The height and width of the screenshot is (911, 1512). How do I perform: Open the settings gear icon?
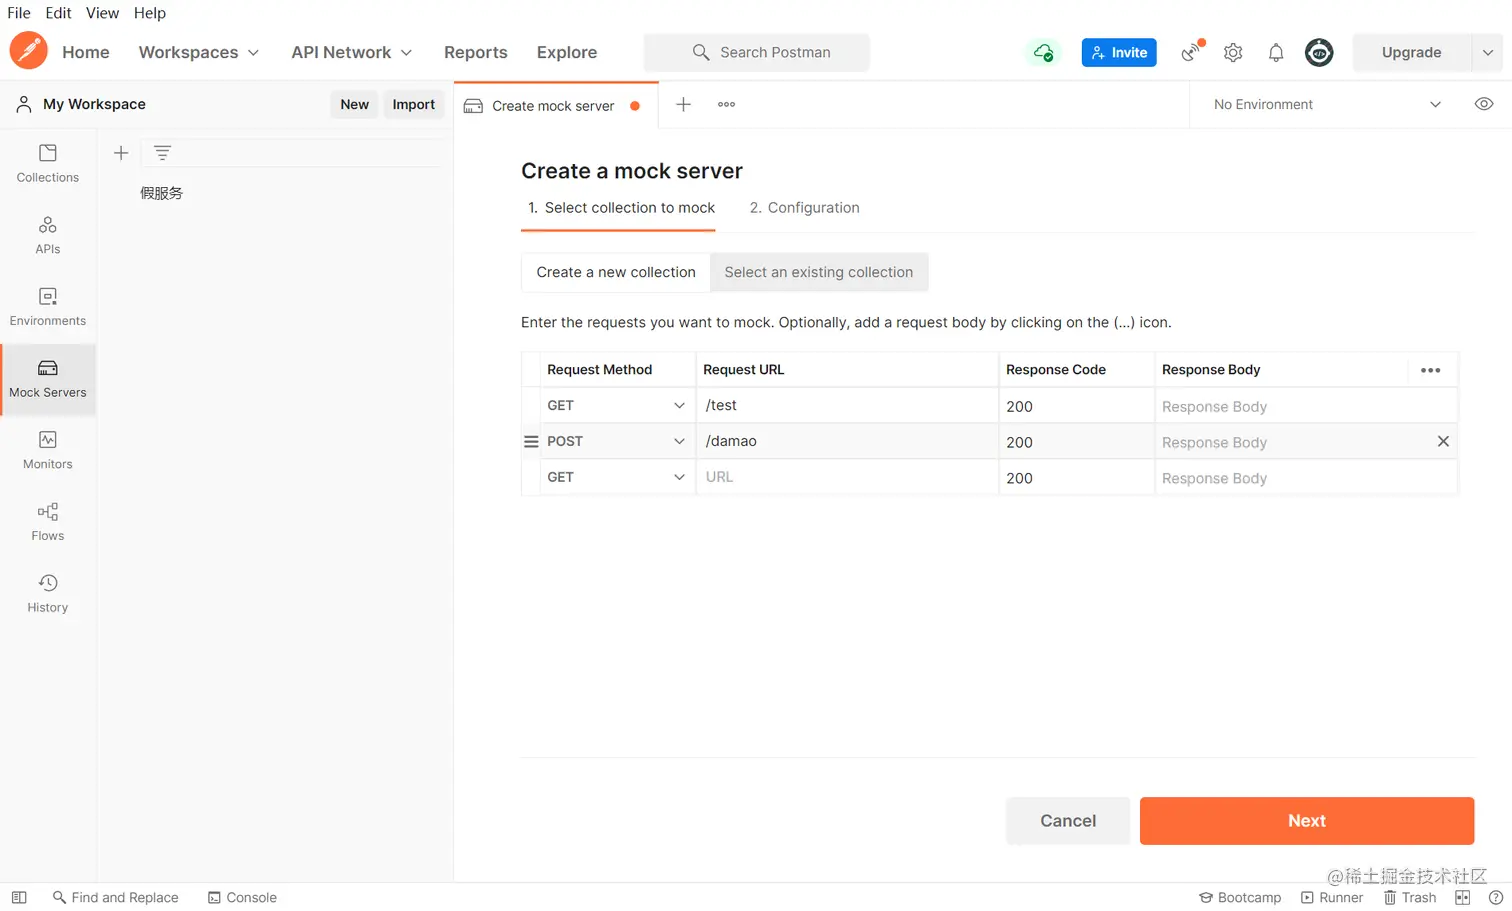point(1233,53)
